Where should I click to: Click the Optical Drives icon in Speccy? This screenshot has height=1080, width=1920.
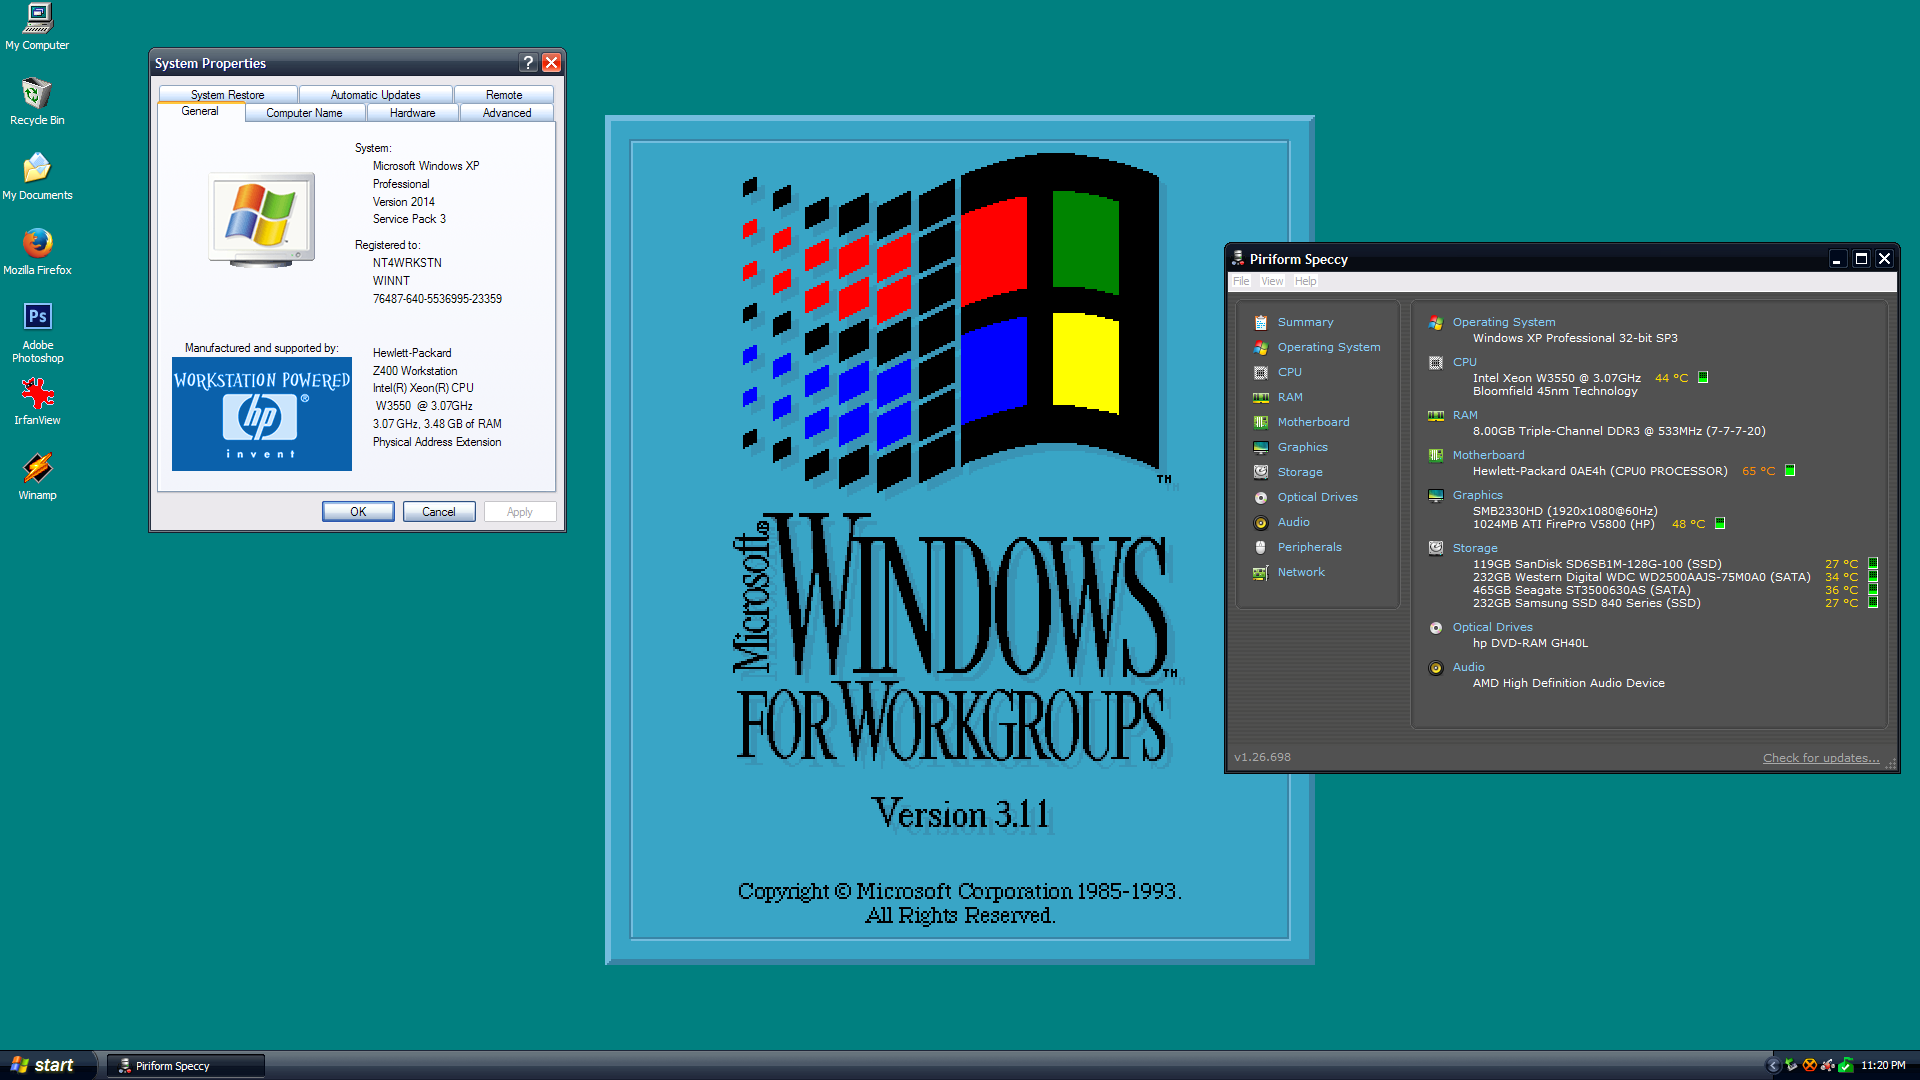coord(1261,497)
